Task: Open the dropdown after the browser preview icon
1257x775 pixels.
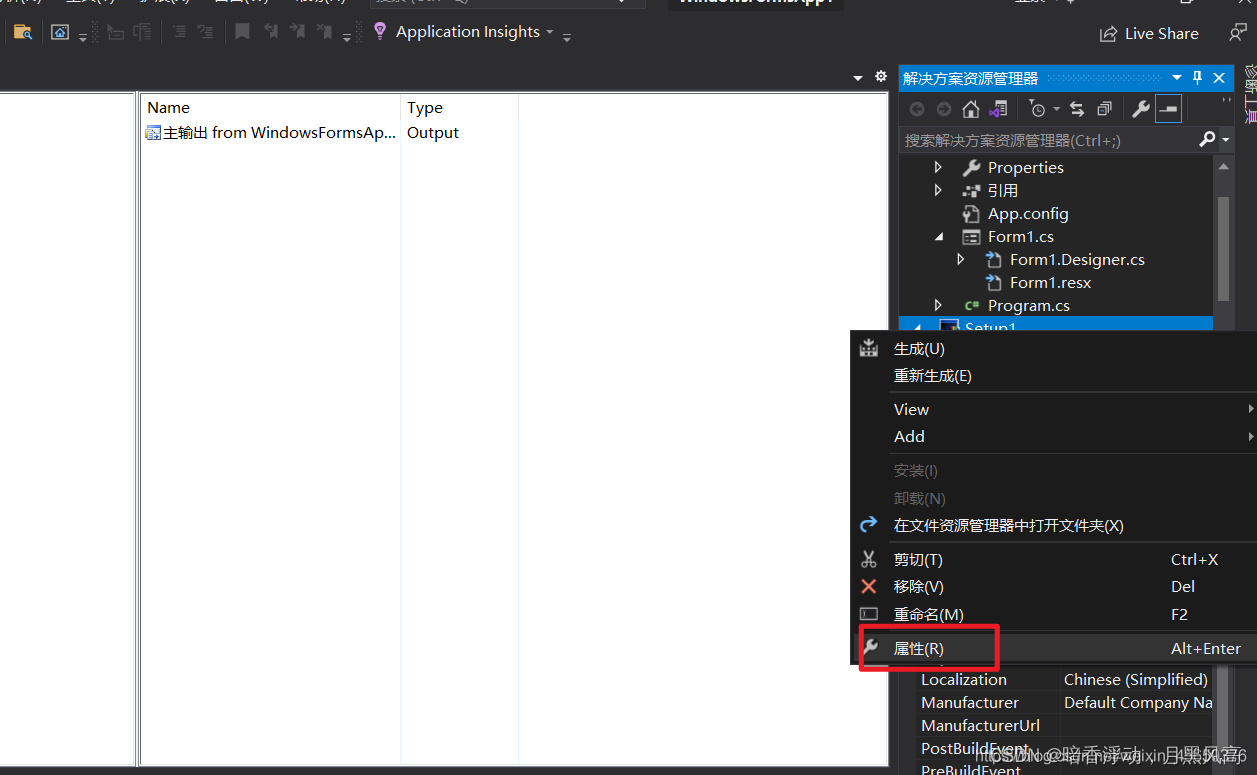Action: pos(83,37)
